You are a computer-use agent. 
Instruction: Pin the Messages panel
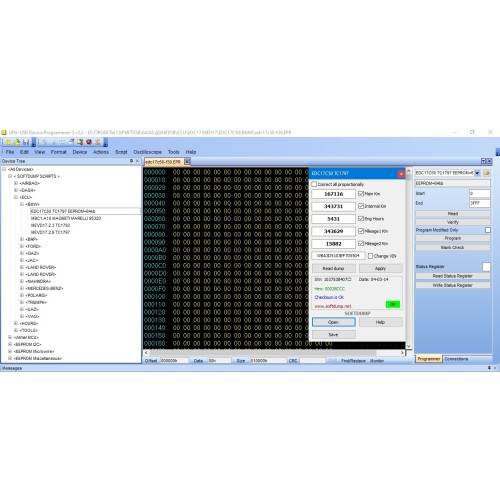(x=489, y=368)
